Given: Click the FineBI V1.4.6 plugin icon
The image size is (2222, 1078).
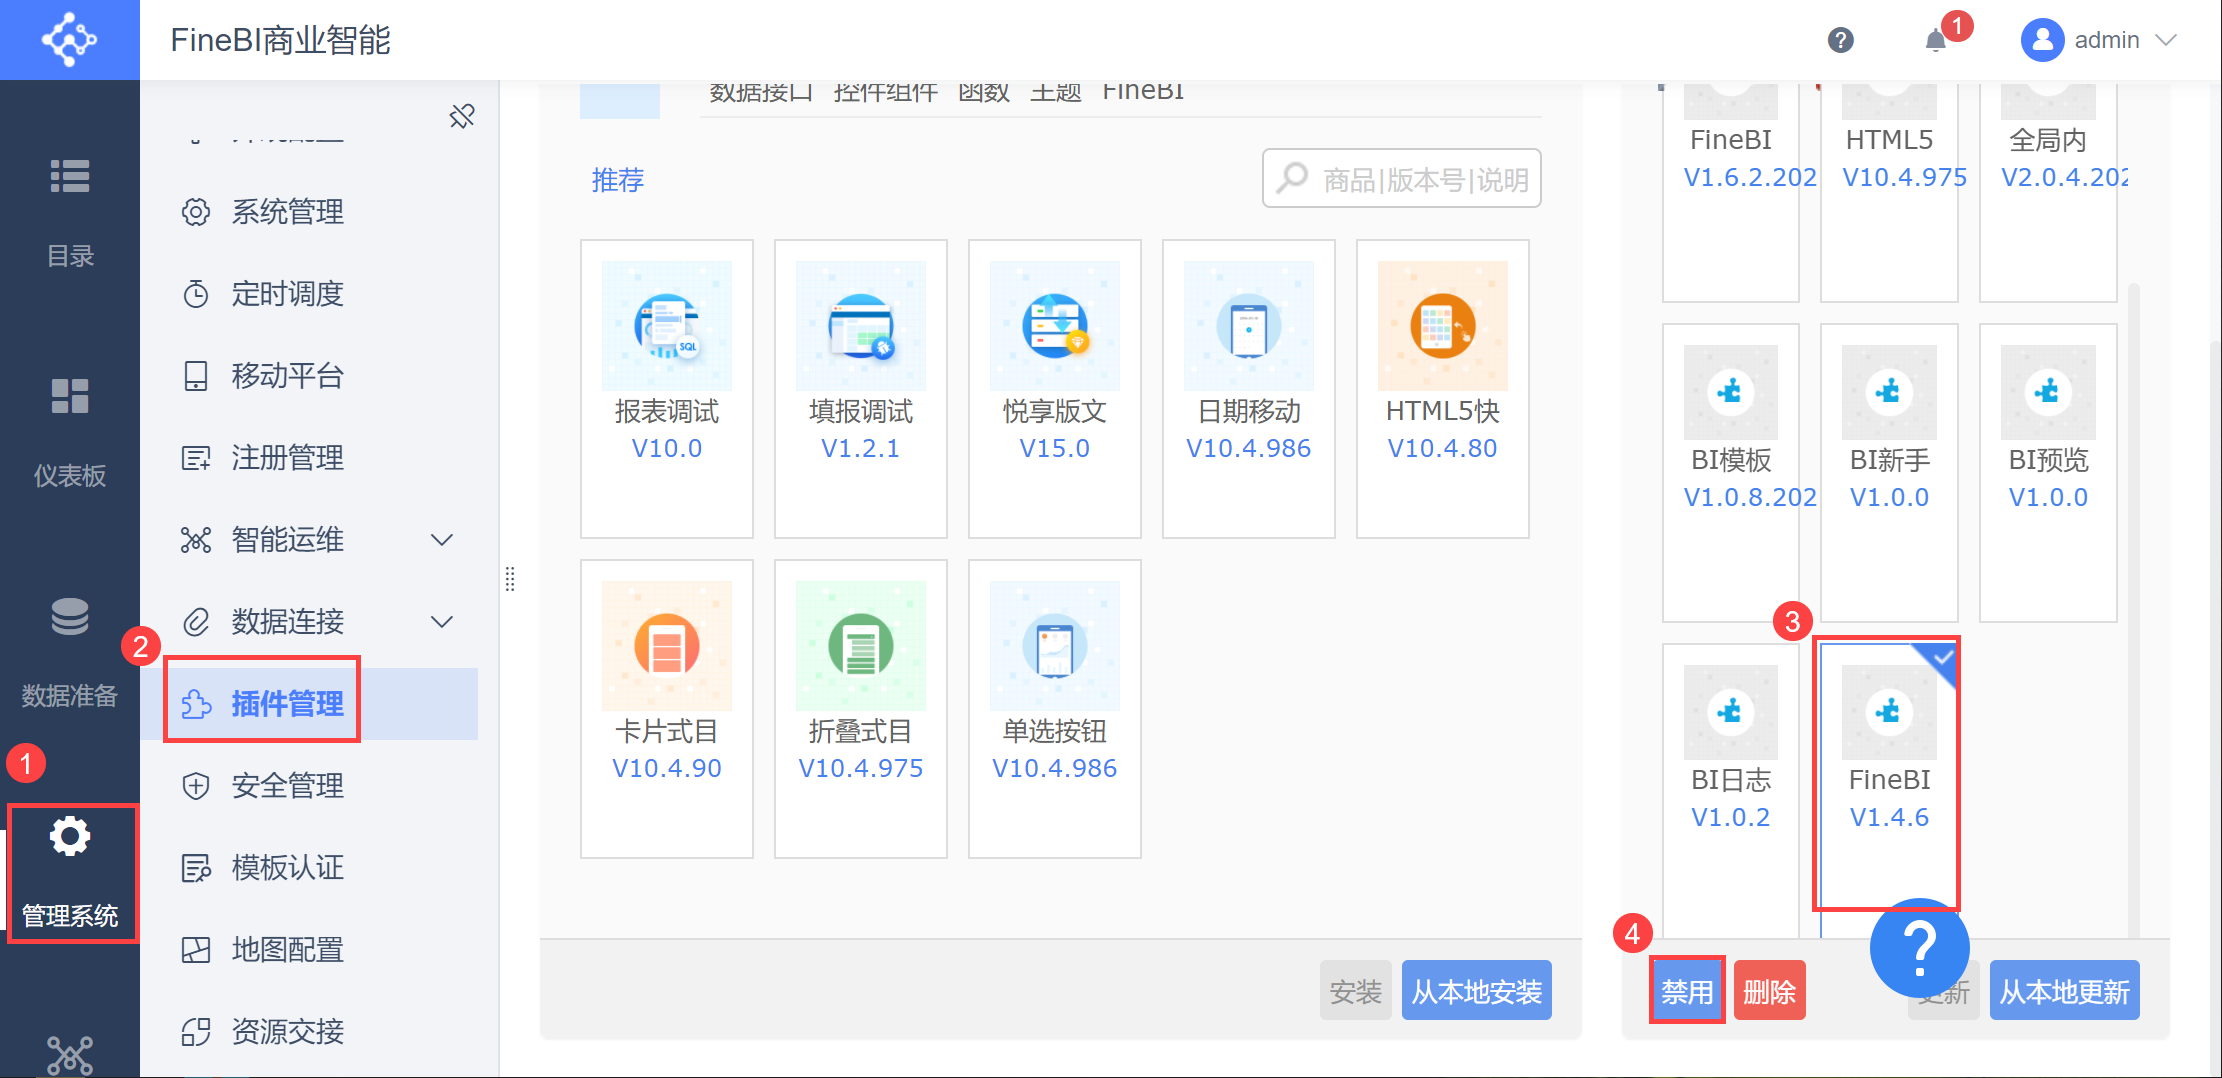Looking at the screenshot, I should pyautogui.click(x=1889, y=712).
